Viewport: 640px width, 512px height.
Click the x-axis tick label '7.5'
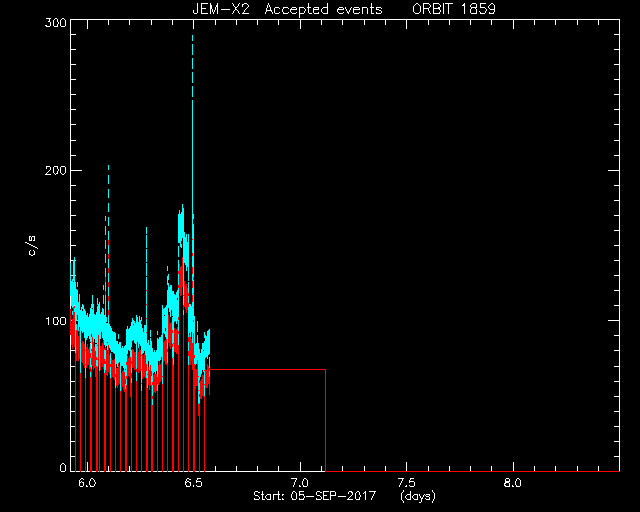pyautogui.click(x=407, y=483)
